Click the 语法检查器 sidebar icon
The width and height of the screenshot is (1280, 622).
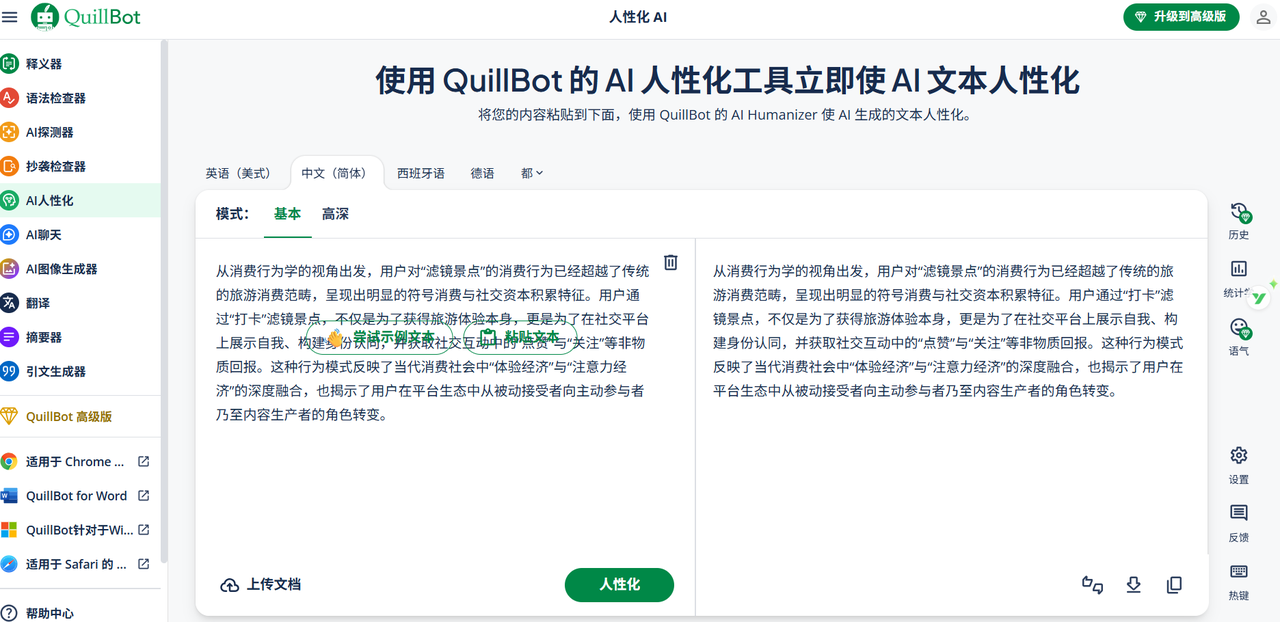pyautogui.click(x=9, y=98)
